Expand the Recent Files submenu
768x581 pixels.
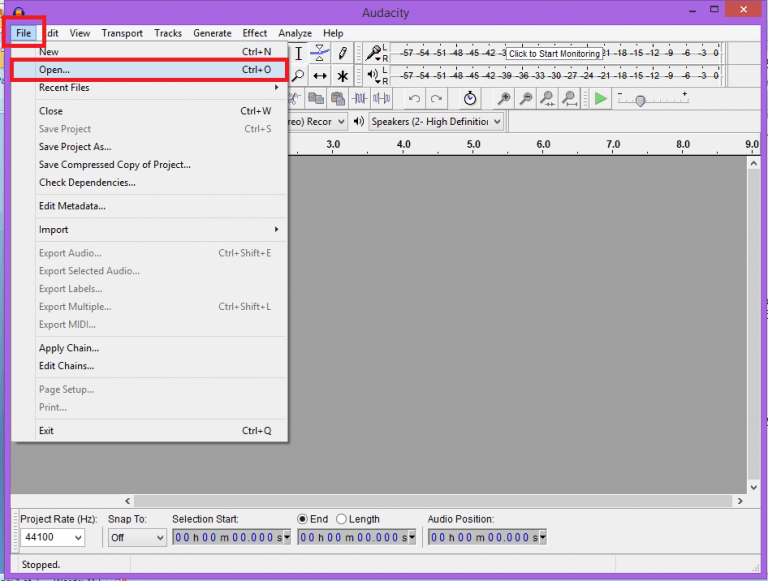tap(160, 88)
